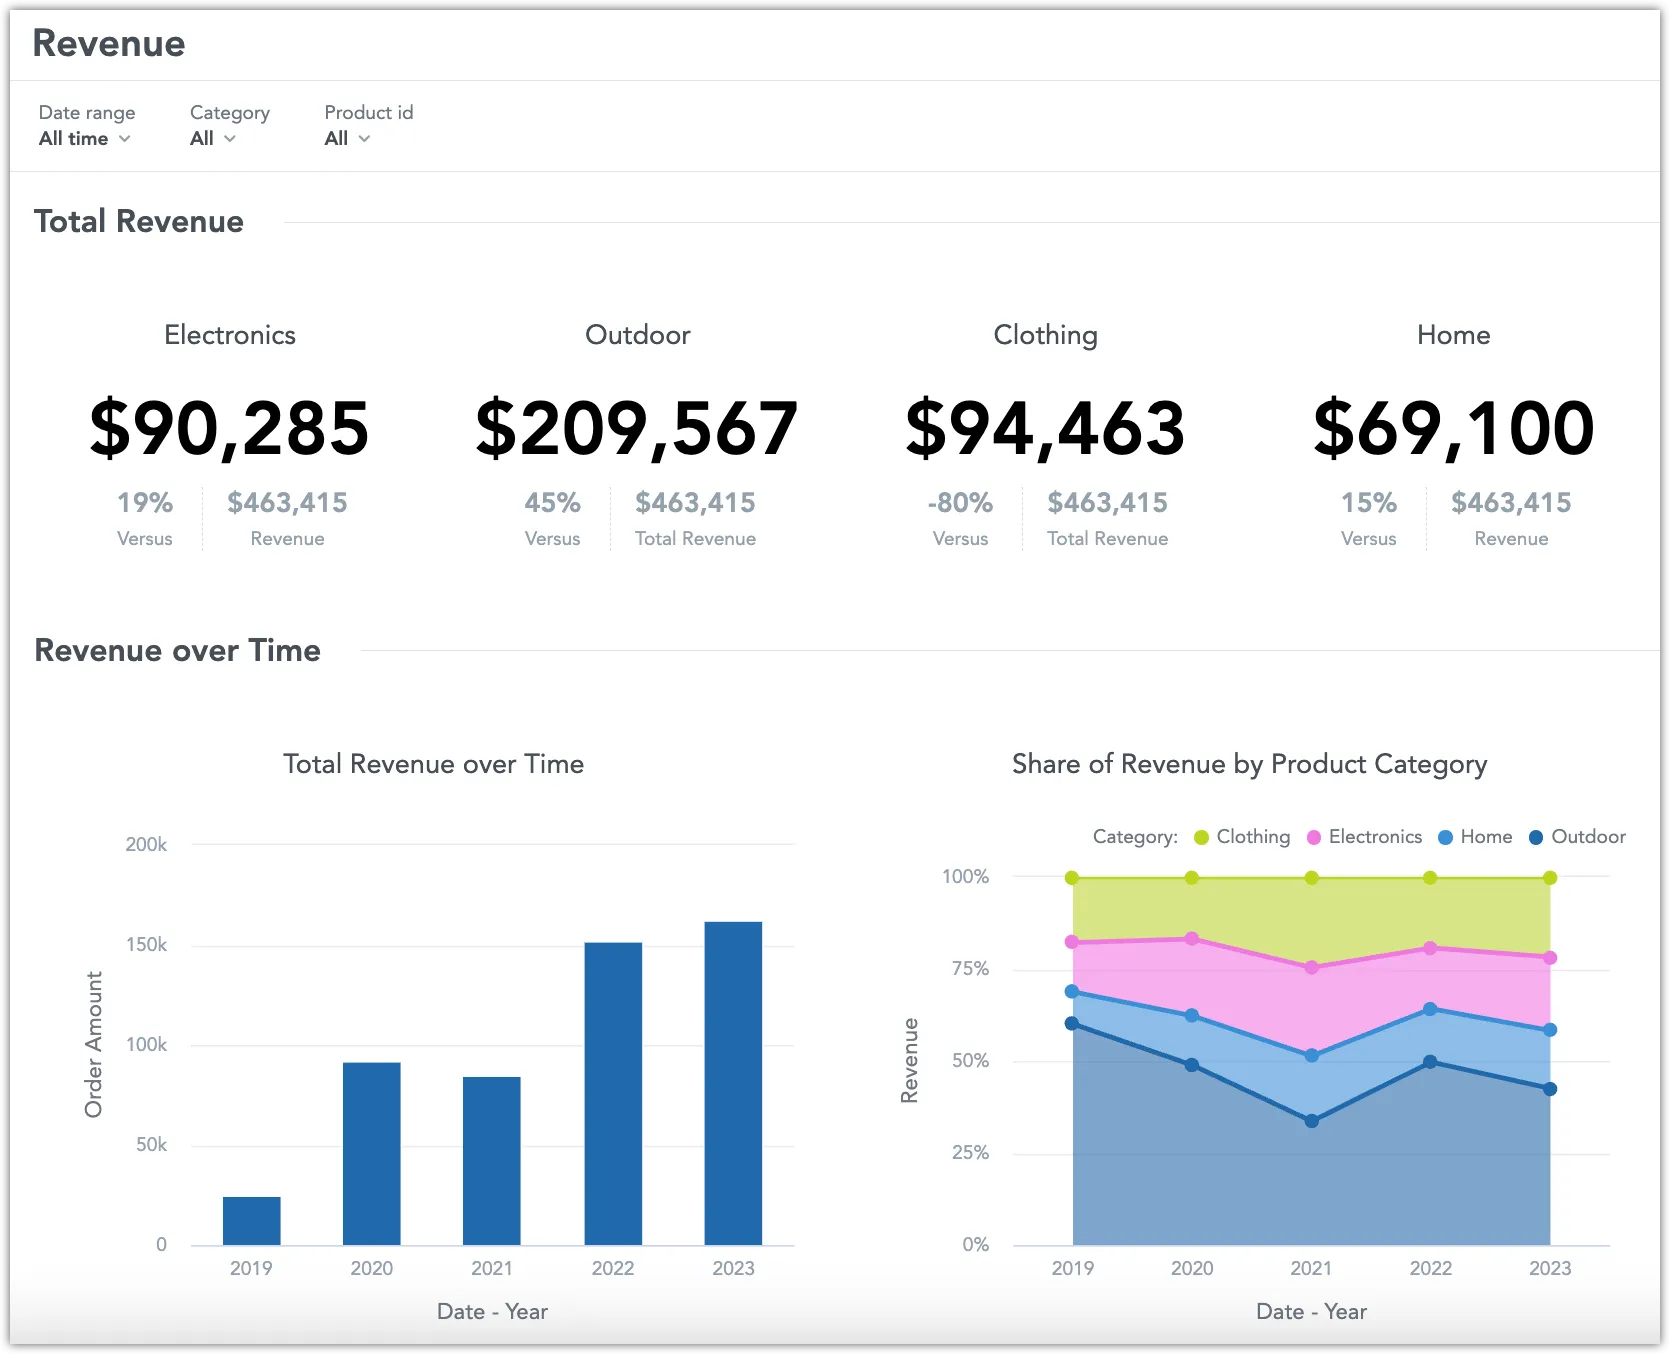Select the Electronics revenue KPI card
The height and width of the screenshot is (1354, 1670).
coord(229,428)
